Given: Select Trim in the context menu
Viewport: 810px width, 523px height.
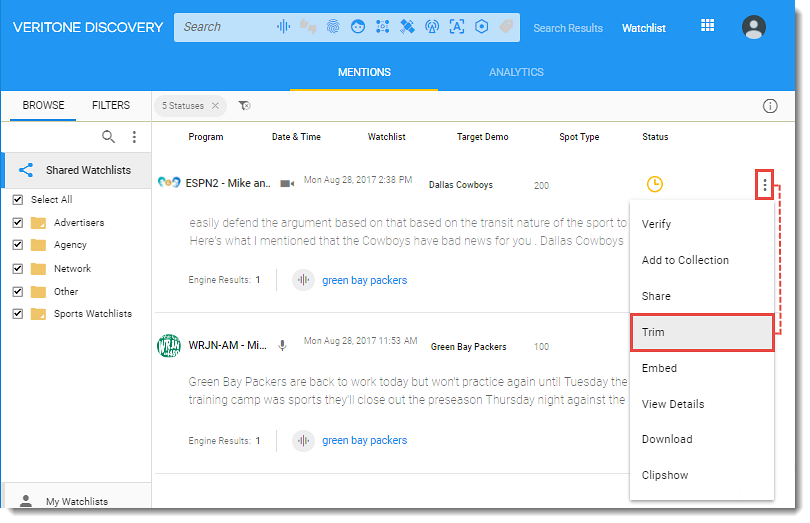Looking at the screenshot, I should [x=702, y=332].
